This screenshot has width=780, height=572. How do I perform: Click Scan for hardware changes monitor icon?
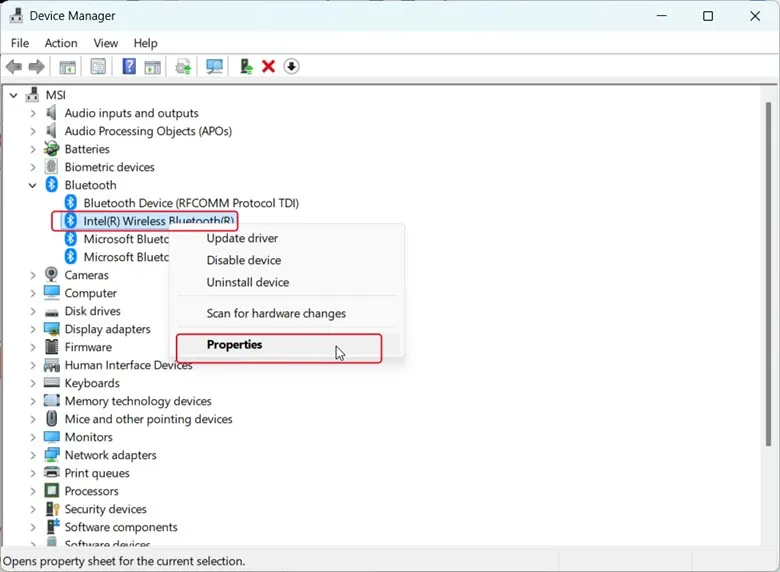click(214, 67)
